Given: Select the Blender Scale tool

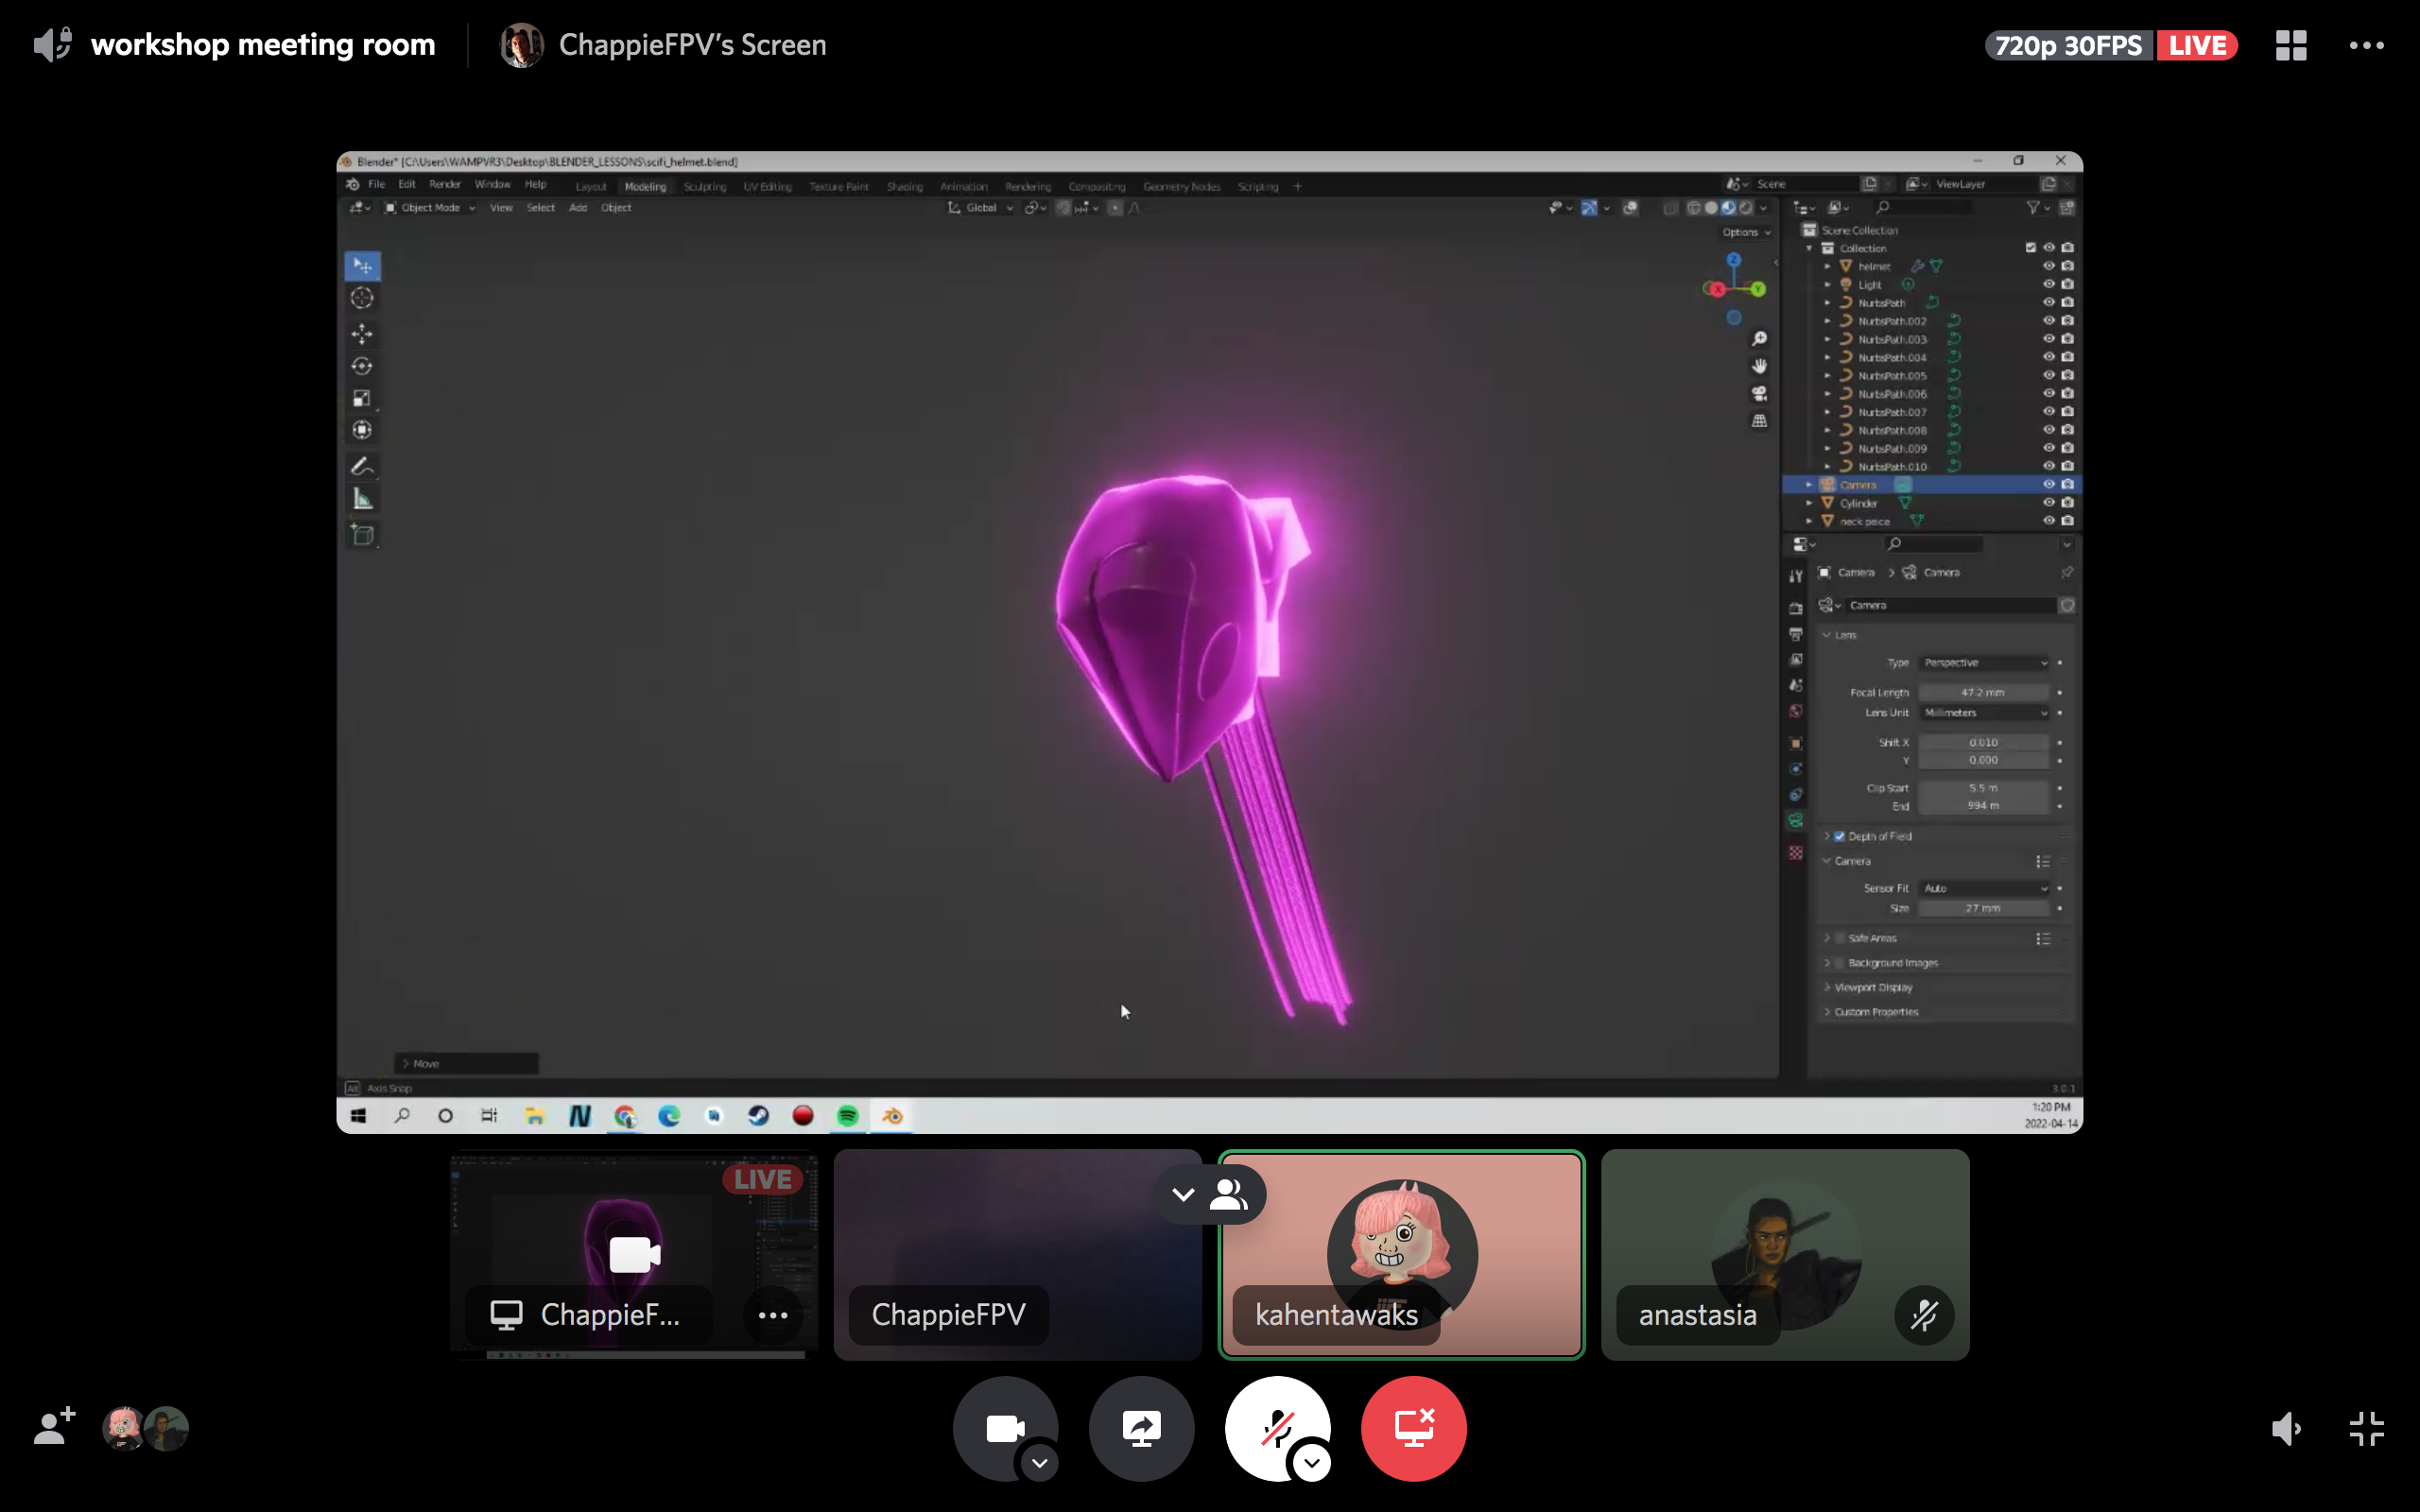Looking at the screenshot, I should point(362,398).
